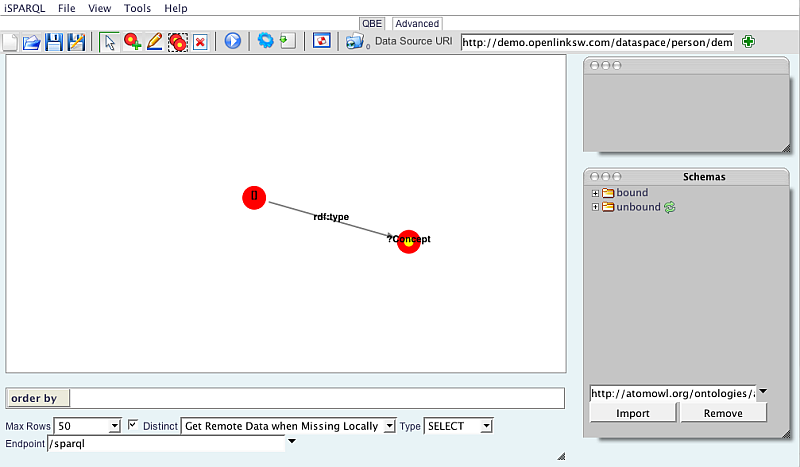Click the data source folder globe icon
Screen dimensions: 800x467
tap(355, 41)
